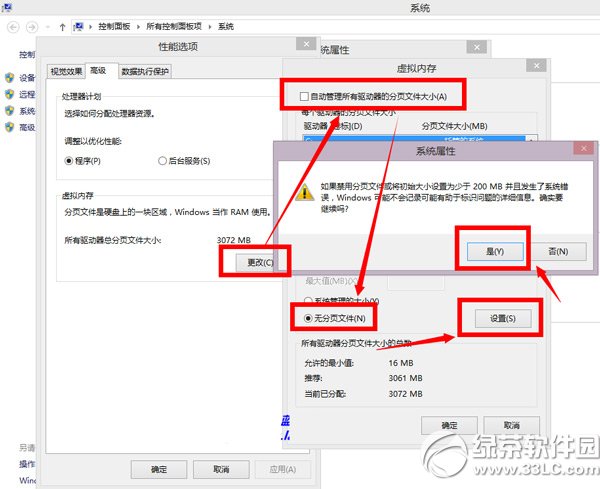Image resolution: width=600 pixels, height=489 pixels.
Task: Click 控制面板 in the address breadcrumb
Action: click(114, 26)
